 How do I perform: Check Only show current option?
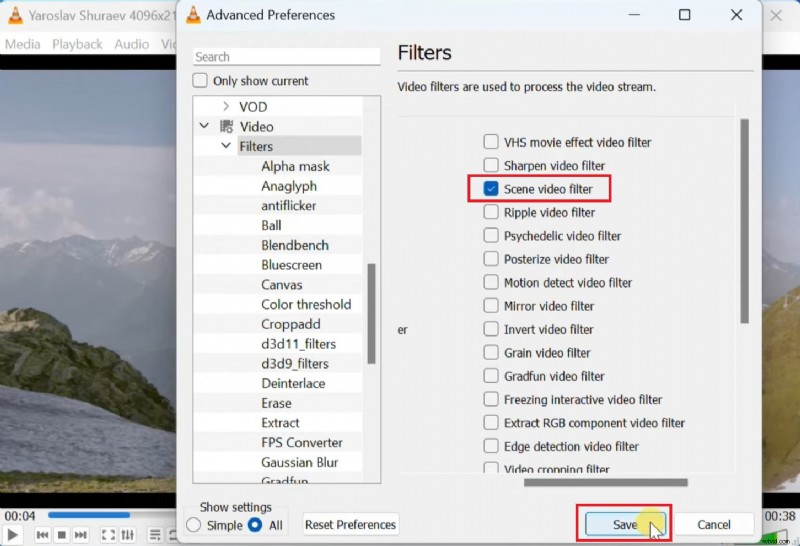[x=201, y=81]
